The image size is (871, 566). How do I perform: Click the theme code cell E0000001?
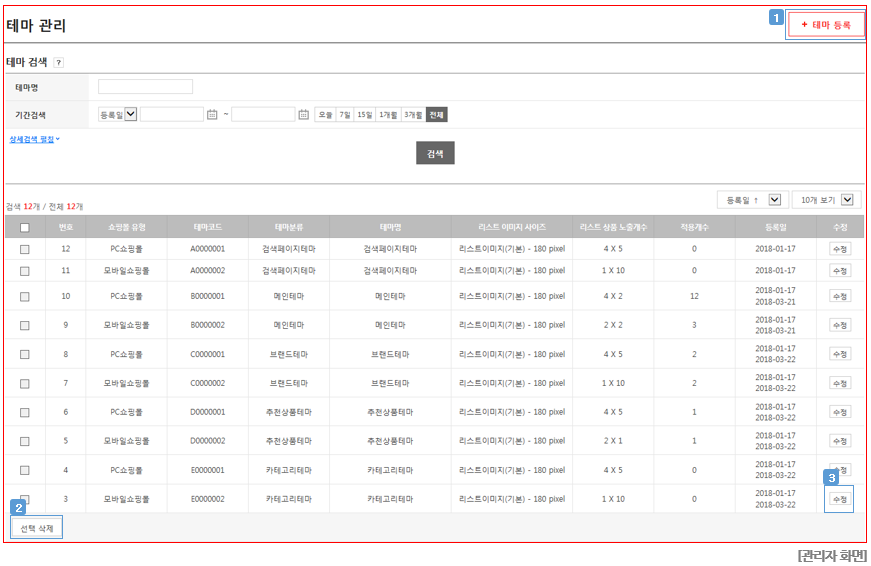[x=208, y=470]
